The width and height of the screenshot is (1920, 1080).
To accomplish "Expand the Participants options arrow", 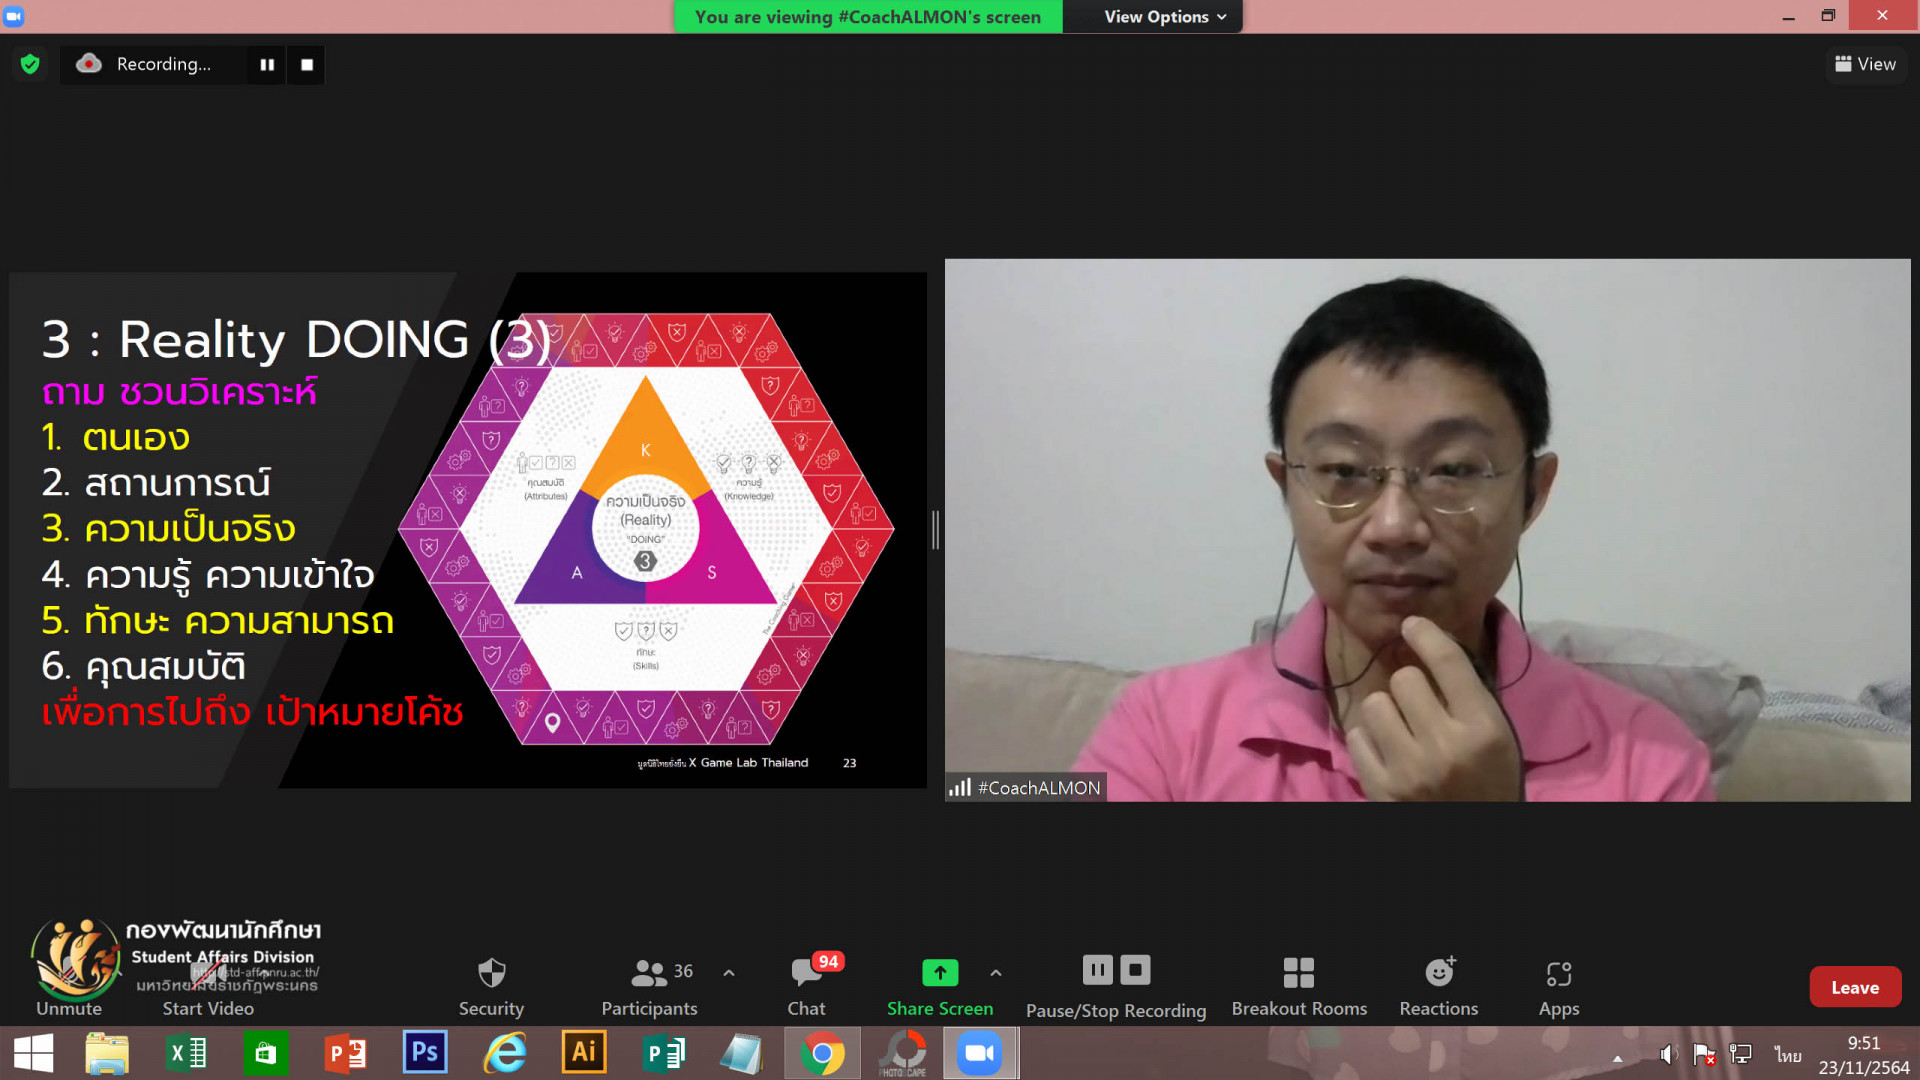I will [x=729, y=972].
